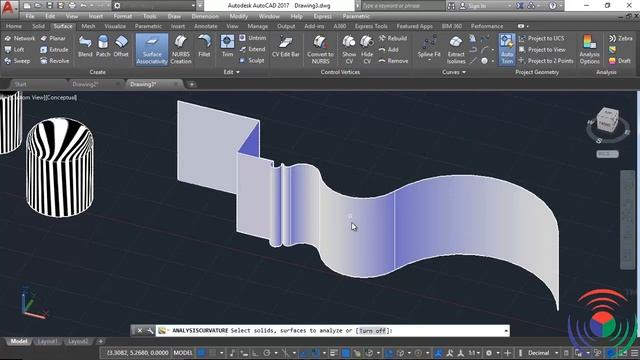Click the search keyword input box
This screenshot has height=360, width=640.
[x=403, y=6]
